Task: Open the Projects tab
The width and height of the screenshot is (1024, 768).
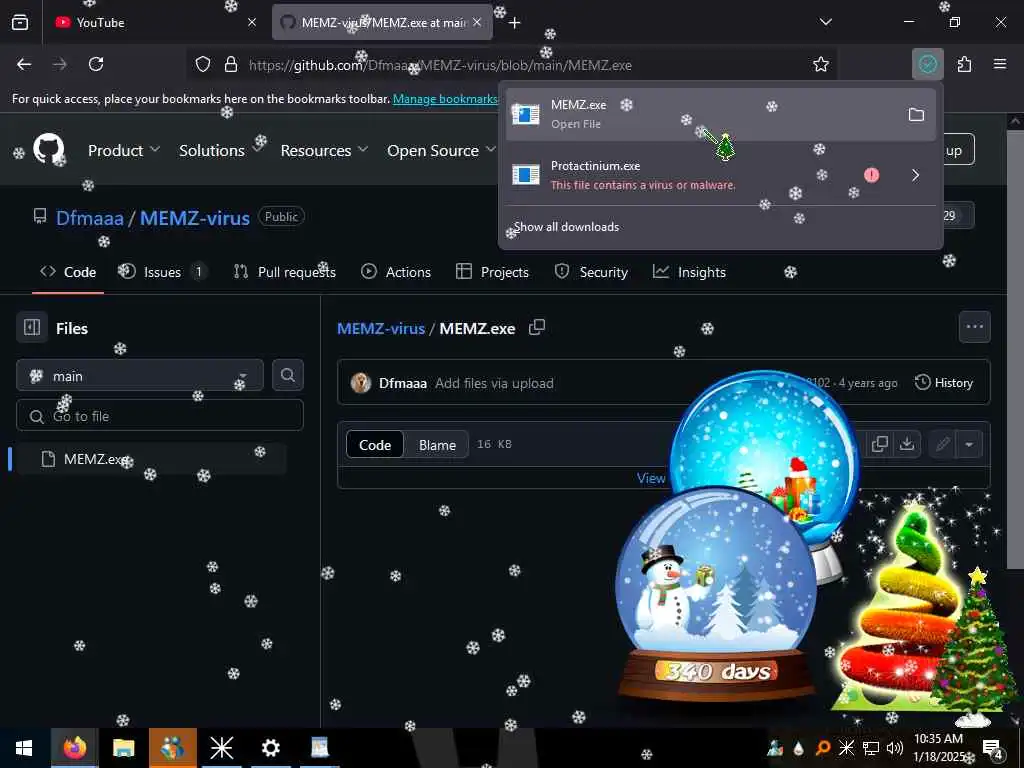Action: click(x=492, y=272)
